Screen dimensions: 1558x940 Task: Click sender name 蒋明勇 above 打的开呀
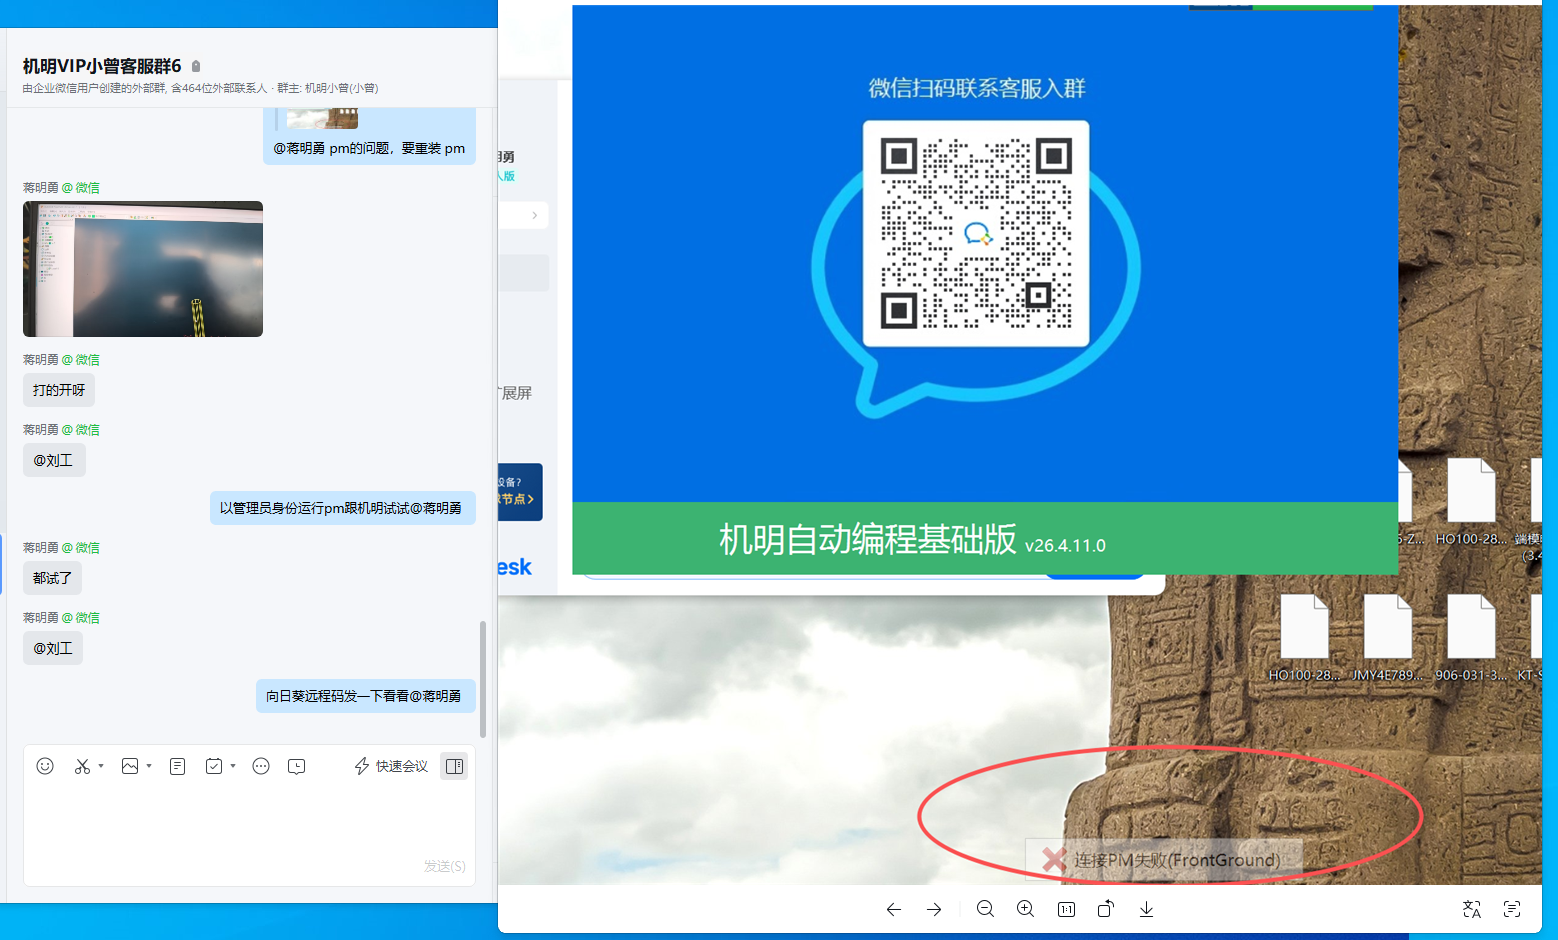[41, 359]
